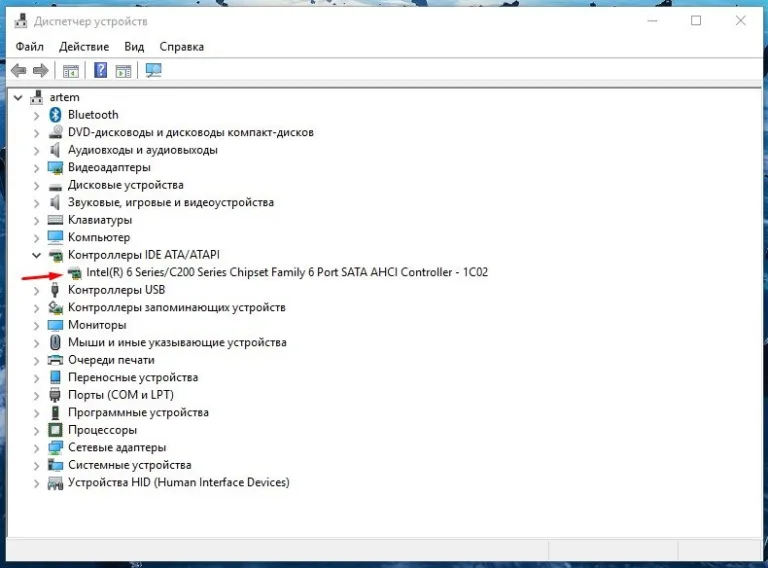Screen dimensions: 768x568
Task: Click the Сетевые адаптеры network icon
Action: (x=55, y=448)
